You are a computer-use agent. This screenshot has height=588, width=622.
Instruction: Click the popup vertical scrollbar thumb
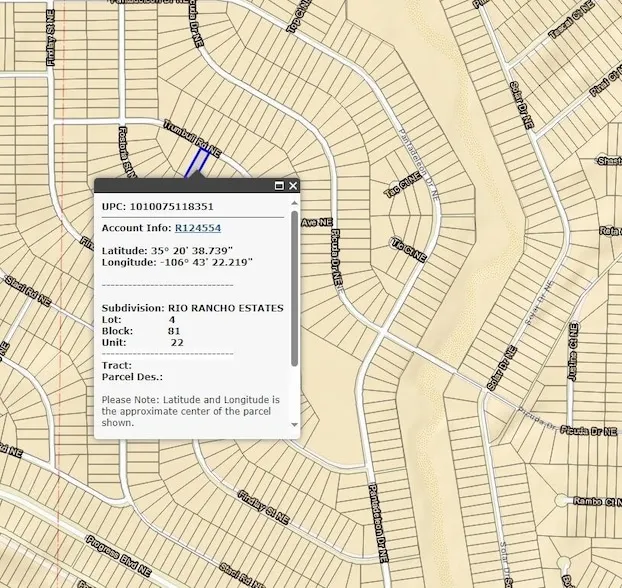pos(294,290)
